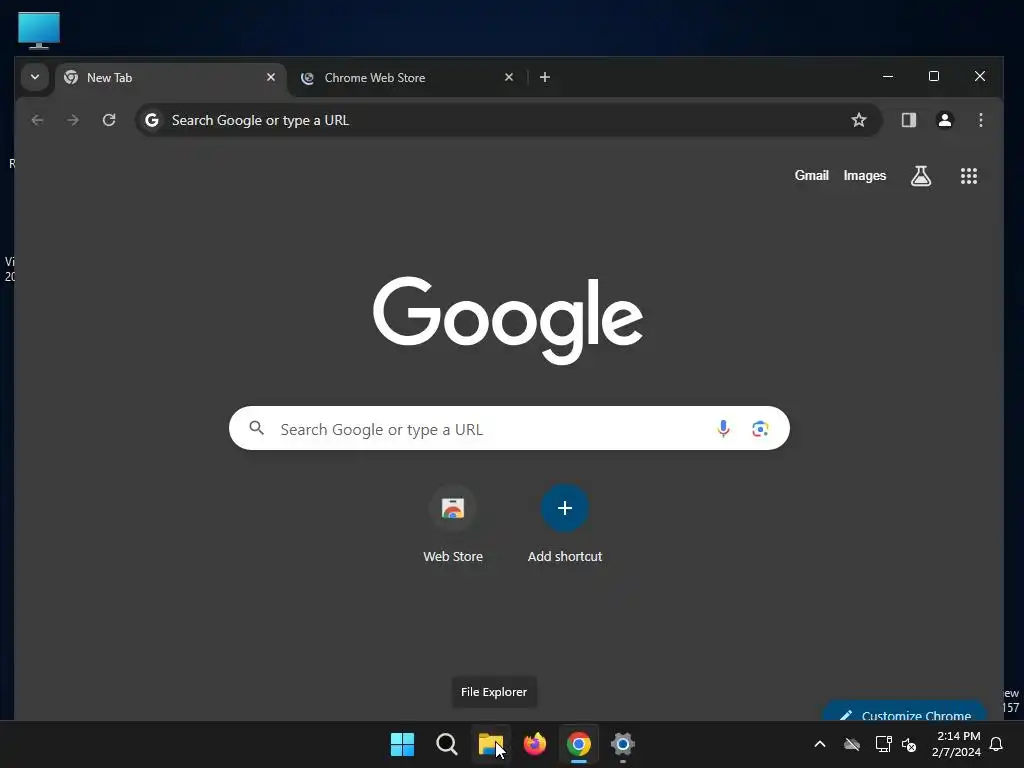
Task: Click the muted volume tray icon
Action: point(909,744)
